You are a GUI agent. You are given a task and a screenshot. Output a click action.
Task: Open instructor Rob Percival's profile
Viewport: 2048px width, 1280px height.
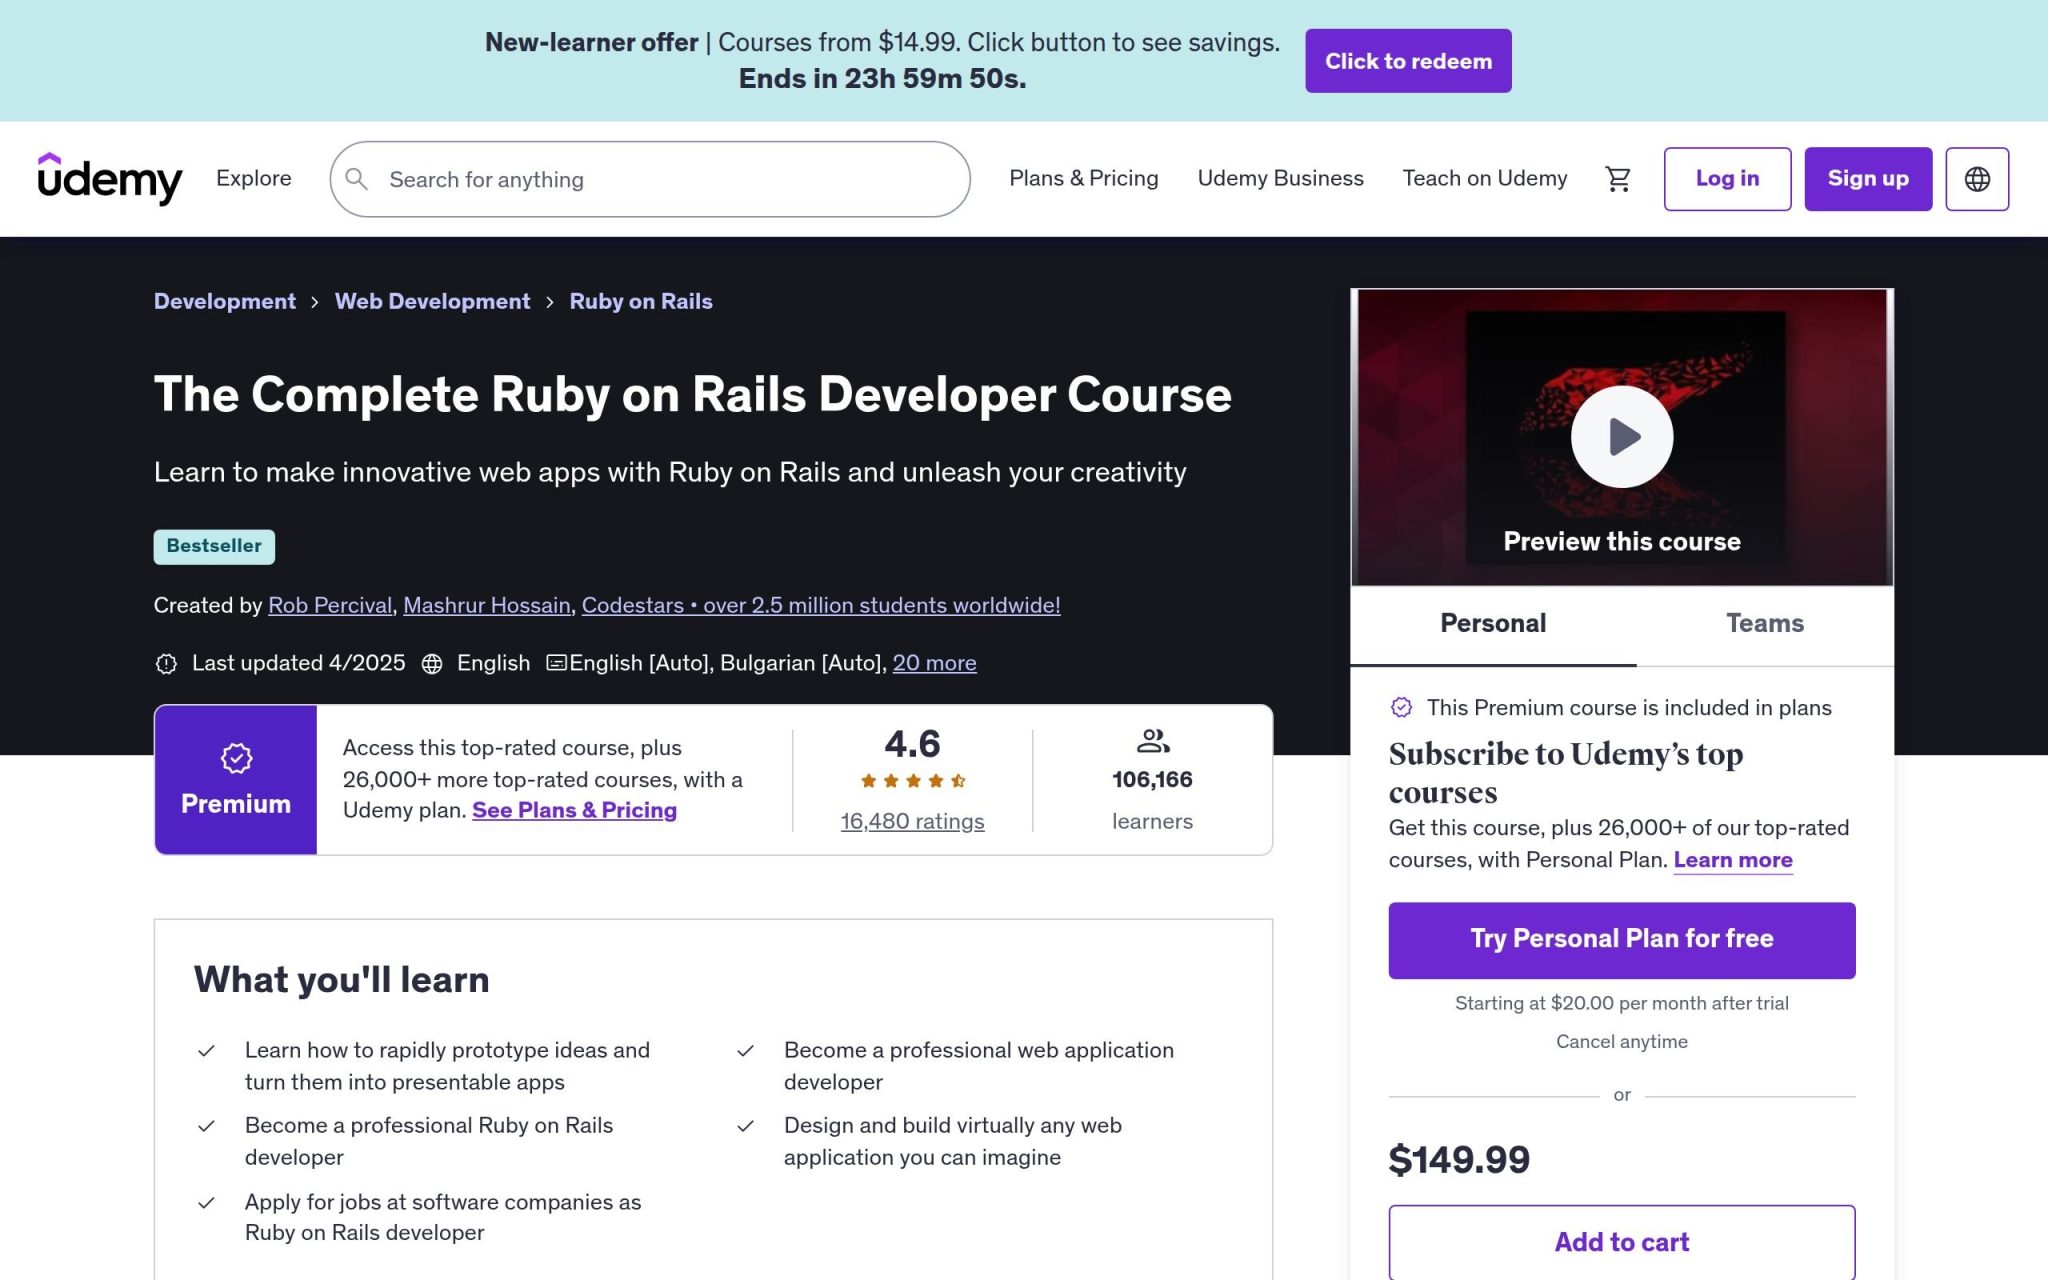330,605
